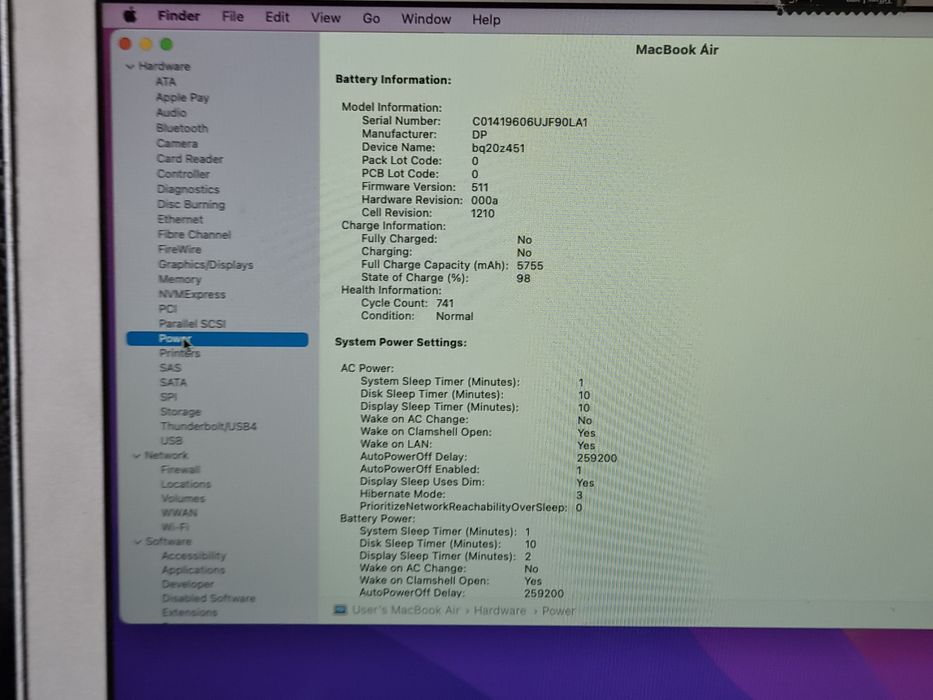The height and width of the screenshot is (700, 933).
Task: Click serial number C01419606UJF90LA1
Action: [530, 122]
